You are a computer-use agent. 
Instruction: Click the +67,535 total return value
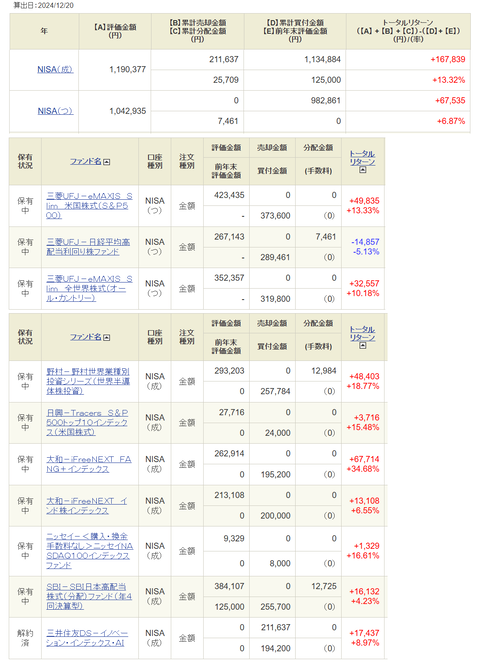pos(450,100)
